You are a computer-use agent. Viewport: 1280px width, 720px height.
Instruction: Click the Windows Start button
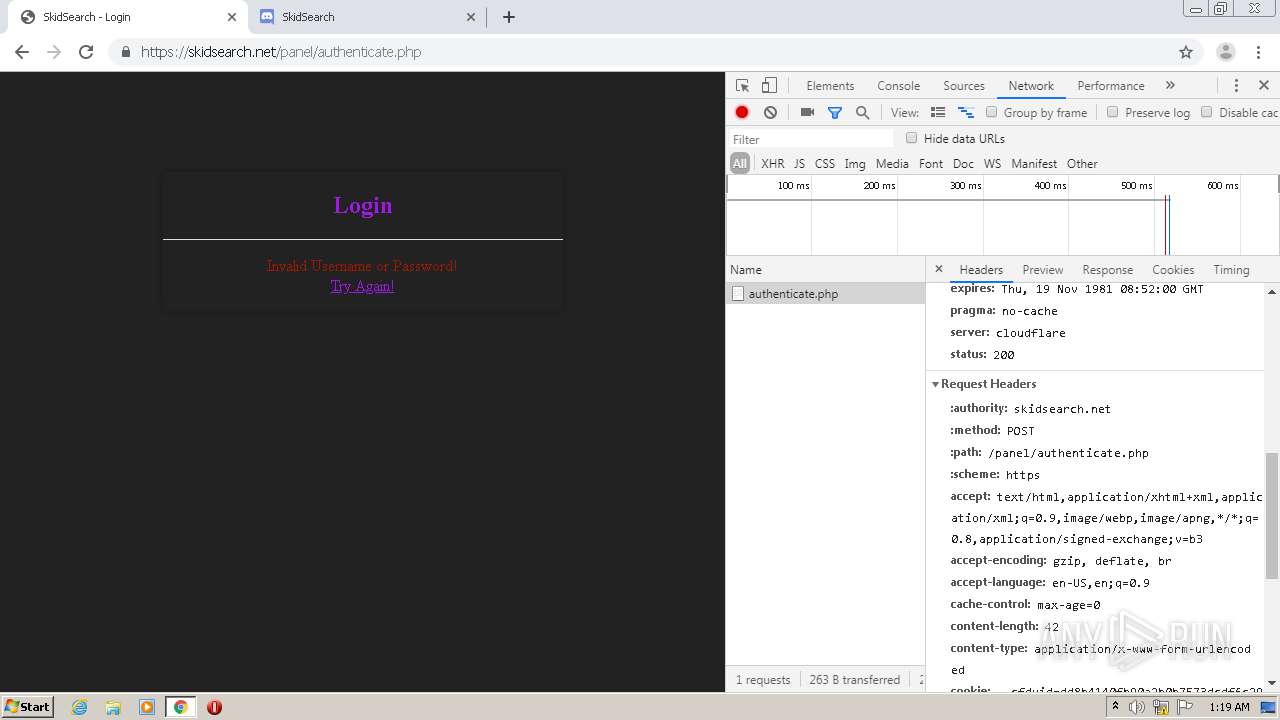pyautogui.click(x=28, y=707)
